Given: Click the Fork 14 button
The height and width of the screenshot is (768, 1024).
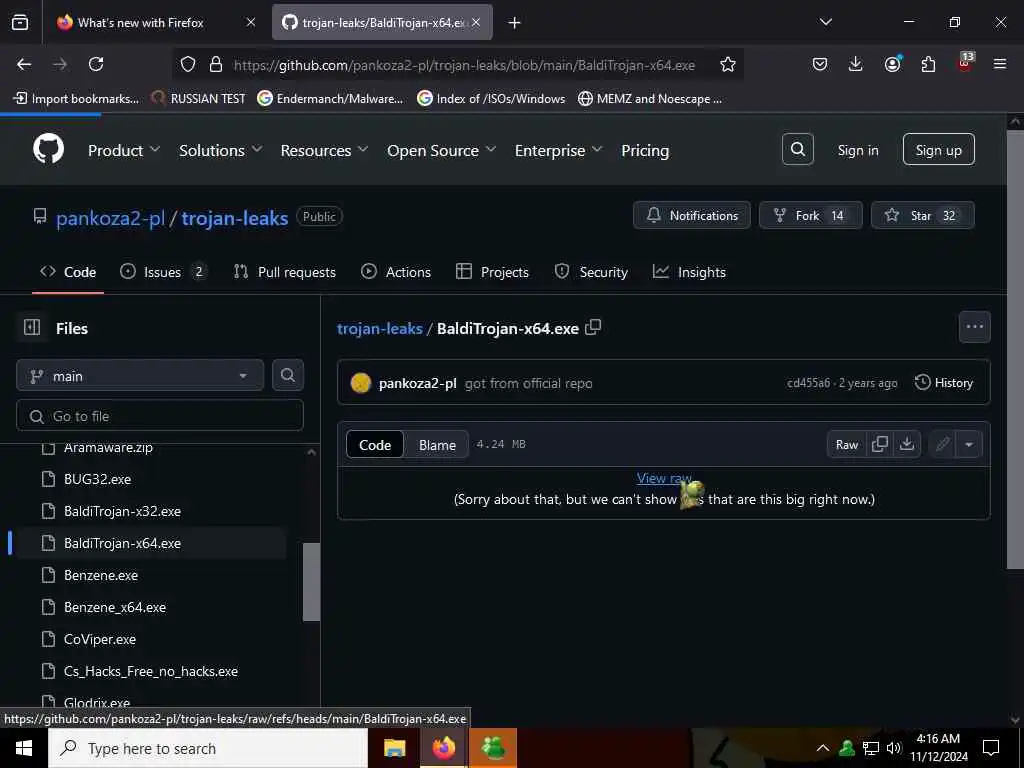Looking at the screenshot, I should [x=810, y=216].
